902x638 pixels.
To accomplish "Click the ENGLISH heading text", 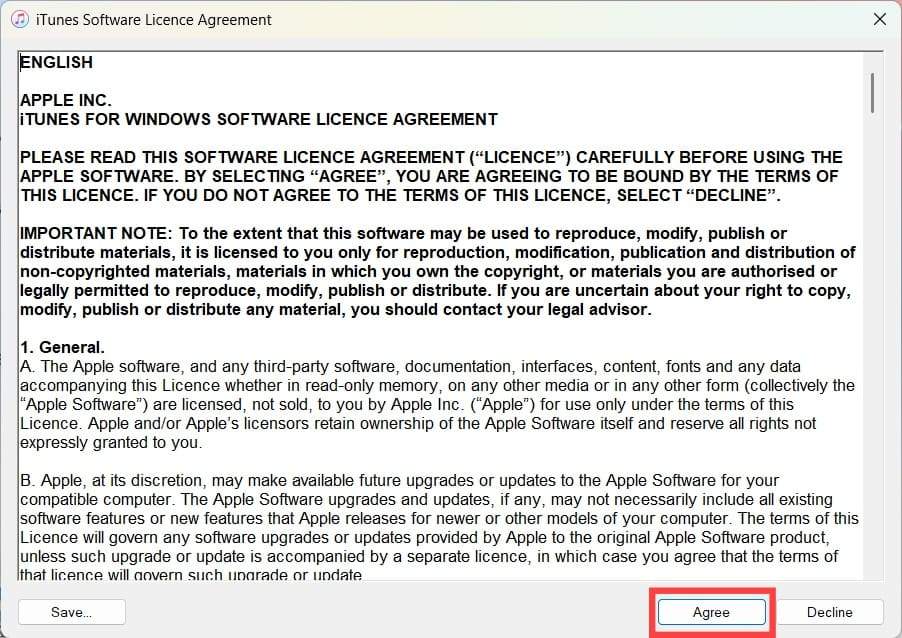I will click(x=56, y=62).
